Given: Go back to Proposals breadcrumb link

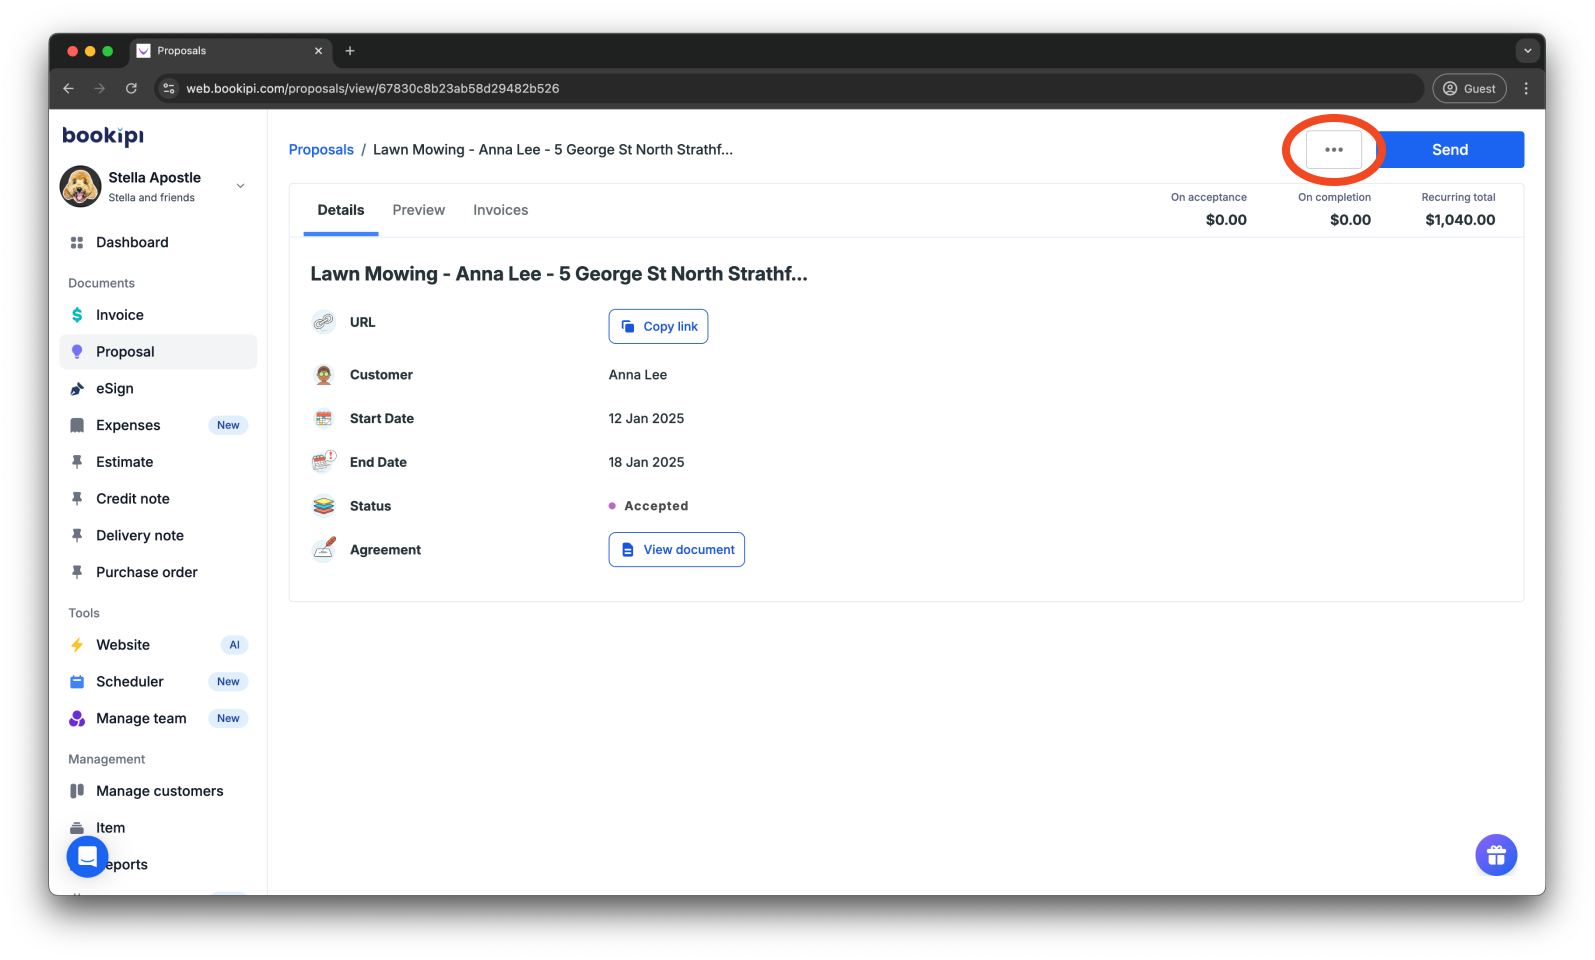Looking at the screenshot, I should (321, 150).
